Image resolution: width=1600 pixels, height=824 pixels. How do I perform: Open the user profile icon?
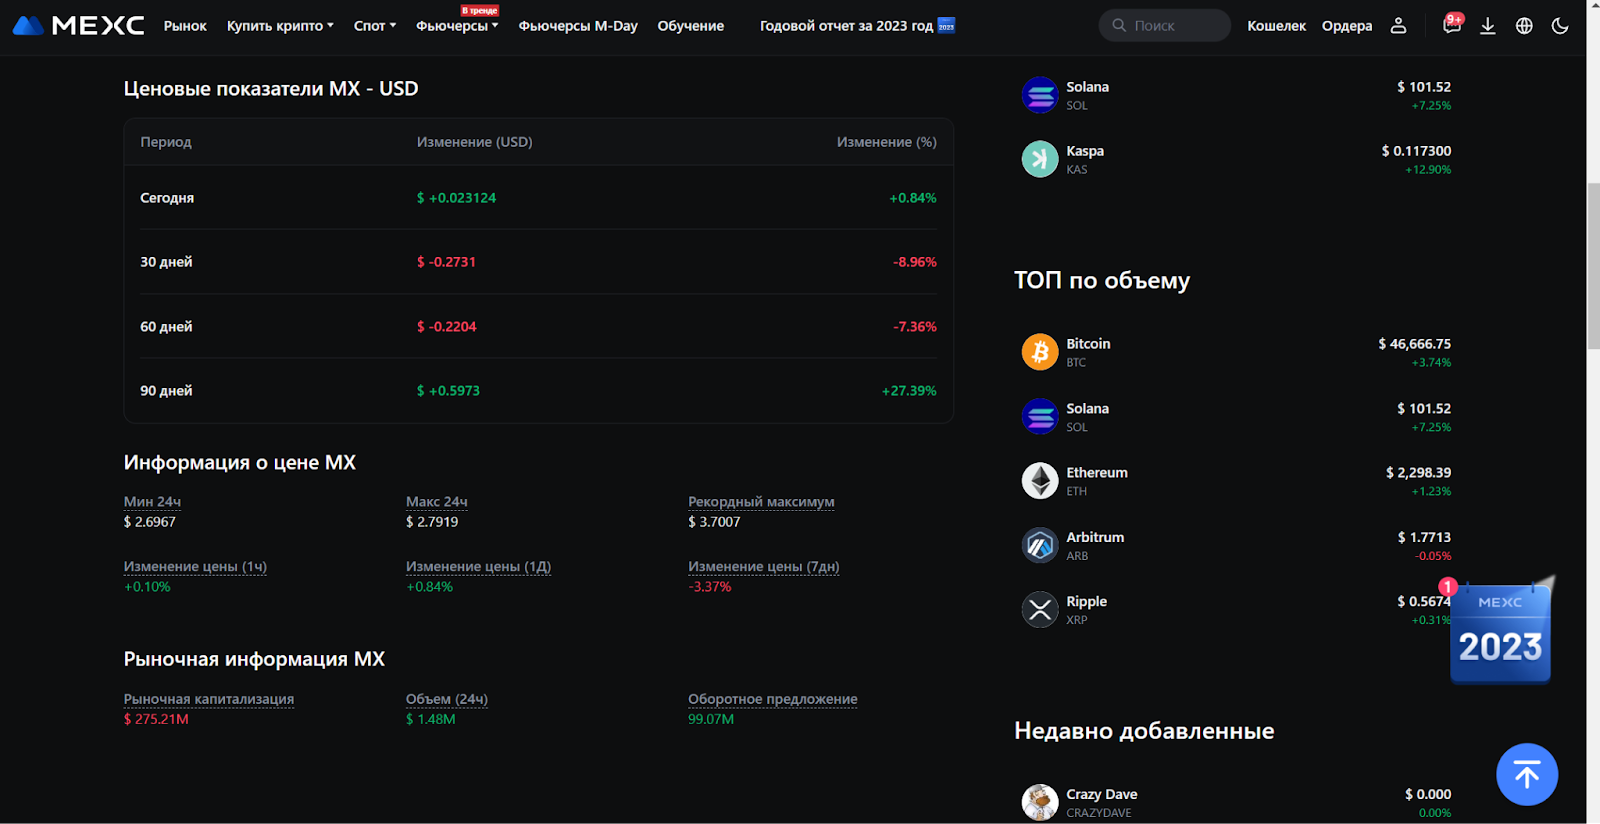(x=1398, y=26)
